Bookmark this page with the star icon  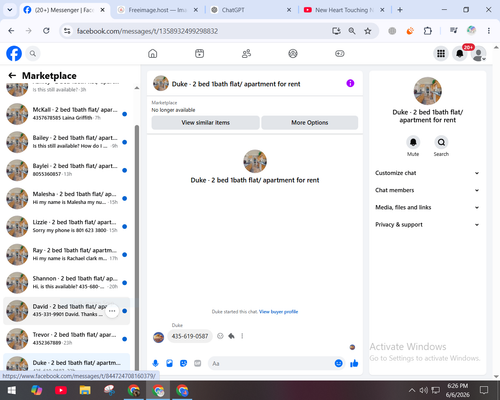(x=368, y=31)
